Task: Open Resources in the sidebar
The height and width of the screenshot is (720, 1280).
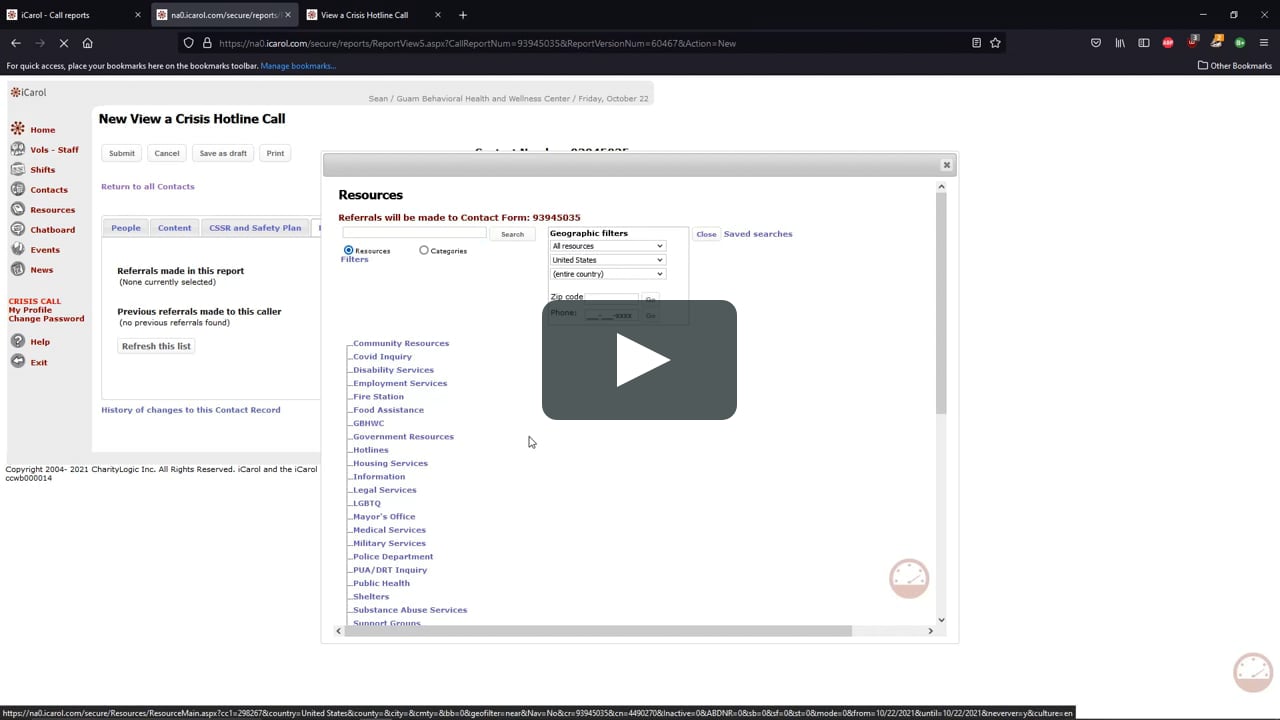Action: [52, 210]
